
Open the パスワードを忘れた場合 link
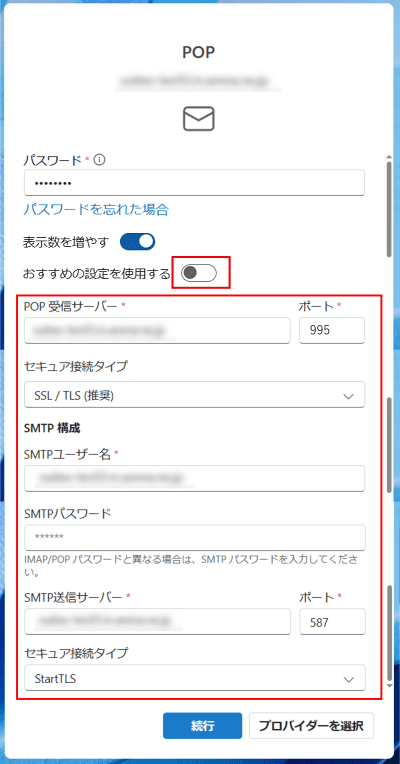coord(96,210)
